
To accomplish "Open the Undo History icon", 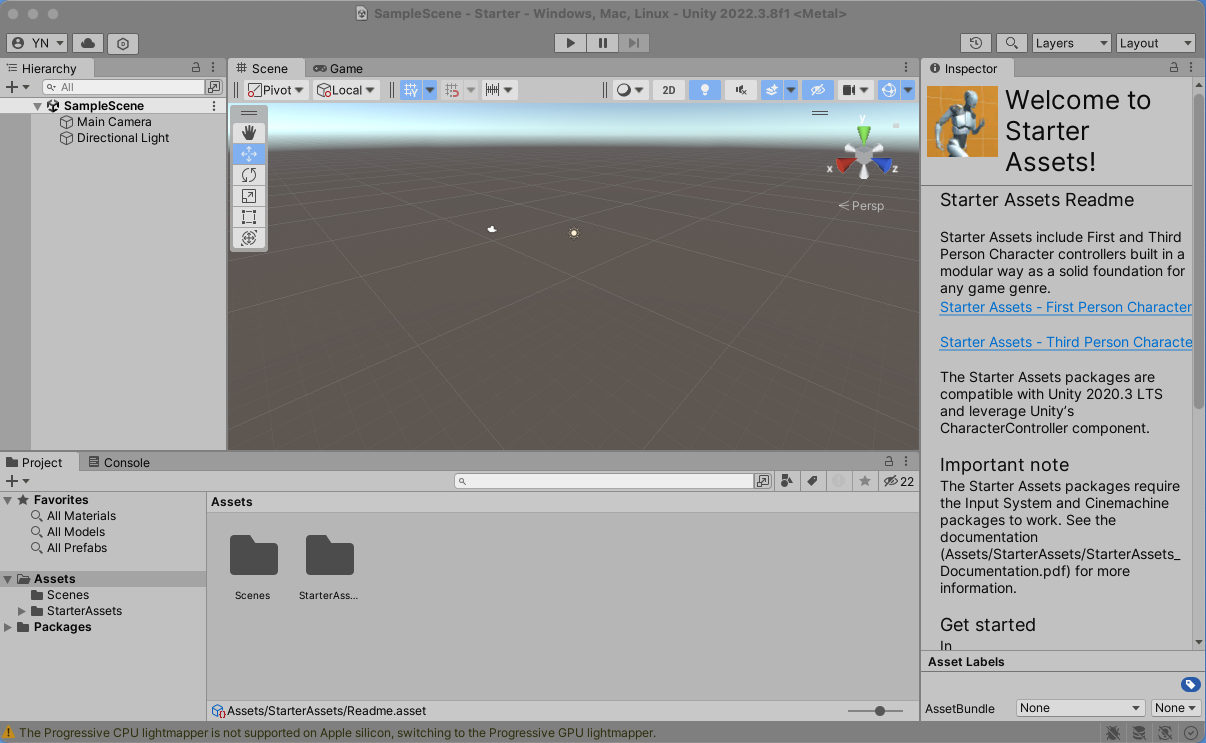I will point(976,43).
